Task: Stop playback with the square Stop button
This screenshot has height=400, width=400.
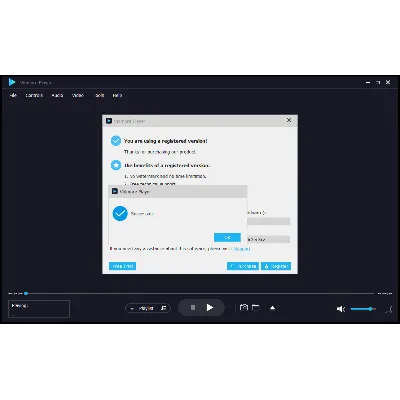Action: (193, 307)
